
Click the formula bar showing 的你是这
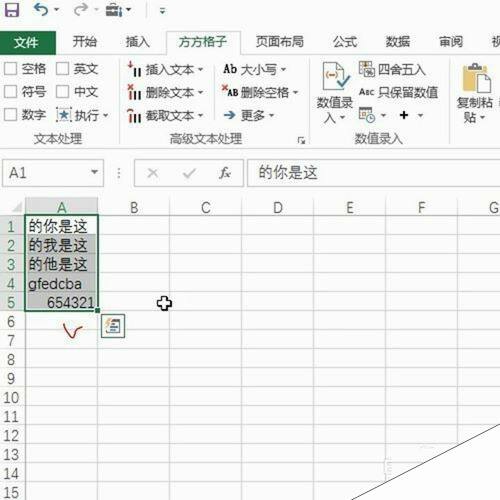373,173
